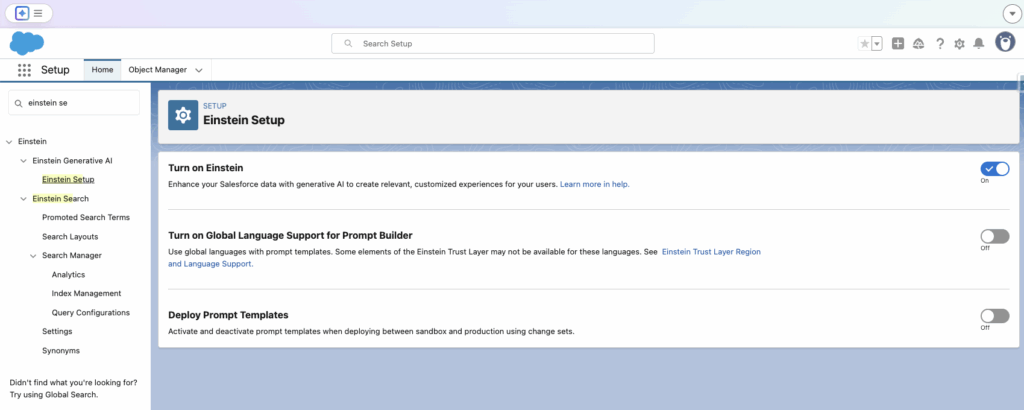Open the Help question mark icon

[940, 44]
